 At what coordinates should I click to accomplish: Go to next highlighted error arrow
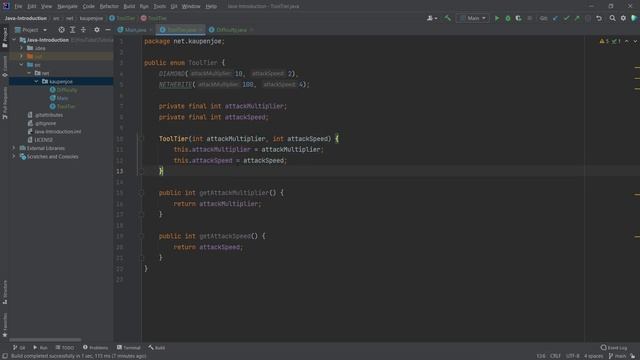[x=635, y=41]
